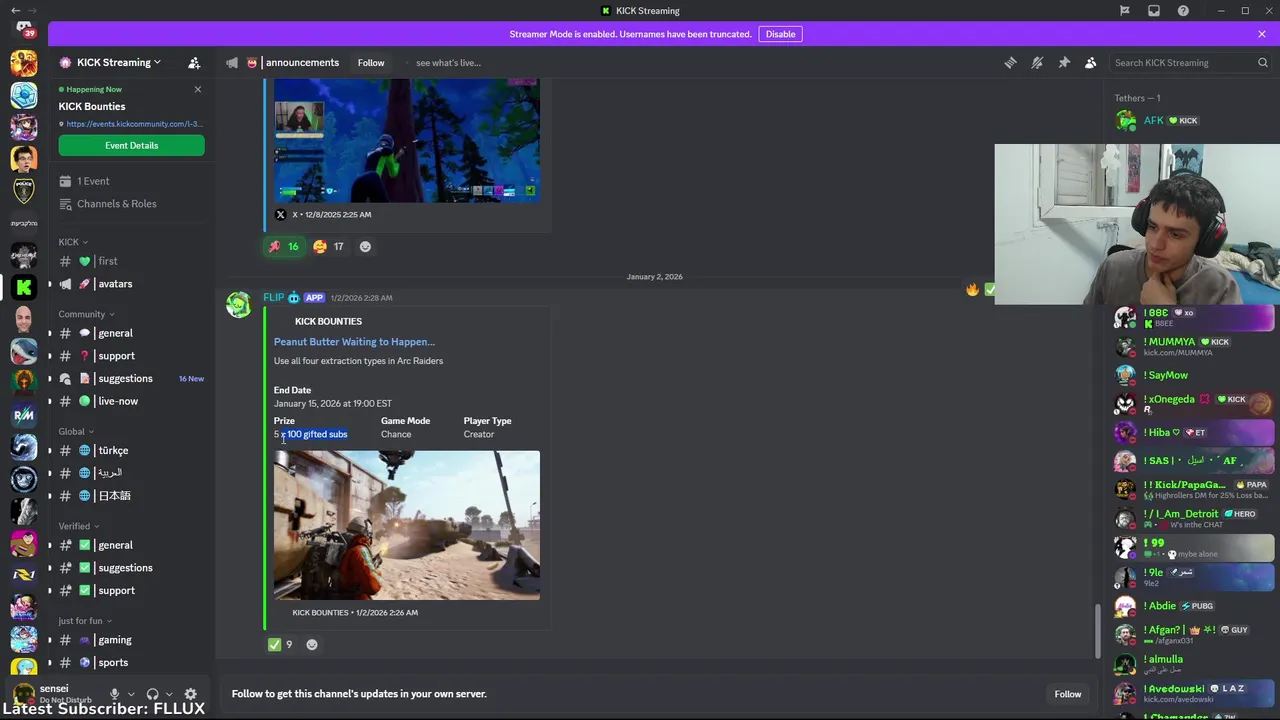This screenshot has width=1280, height=720.
Task: Open the Fortnite clip embed image
Action: click(x=407, y=141)
